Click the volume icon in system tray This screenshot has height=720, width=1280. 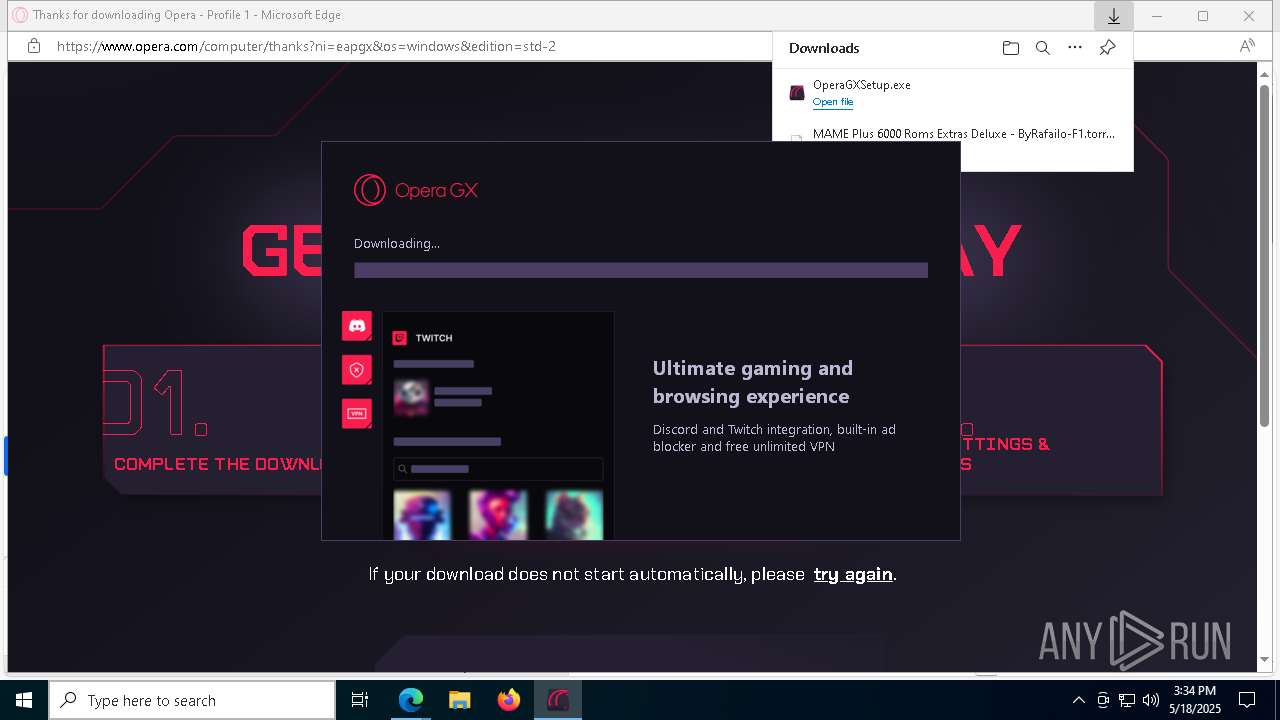pos(1151,700)
